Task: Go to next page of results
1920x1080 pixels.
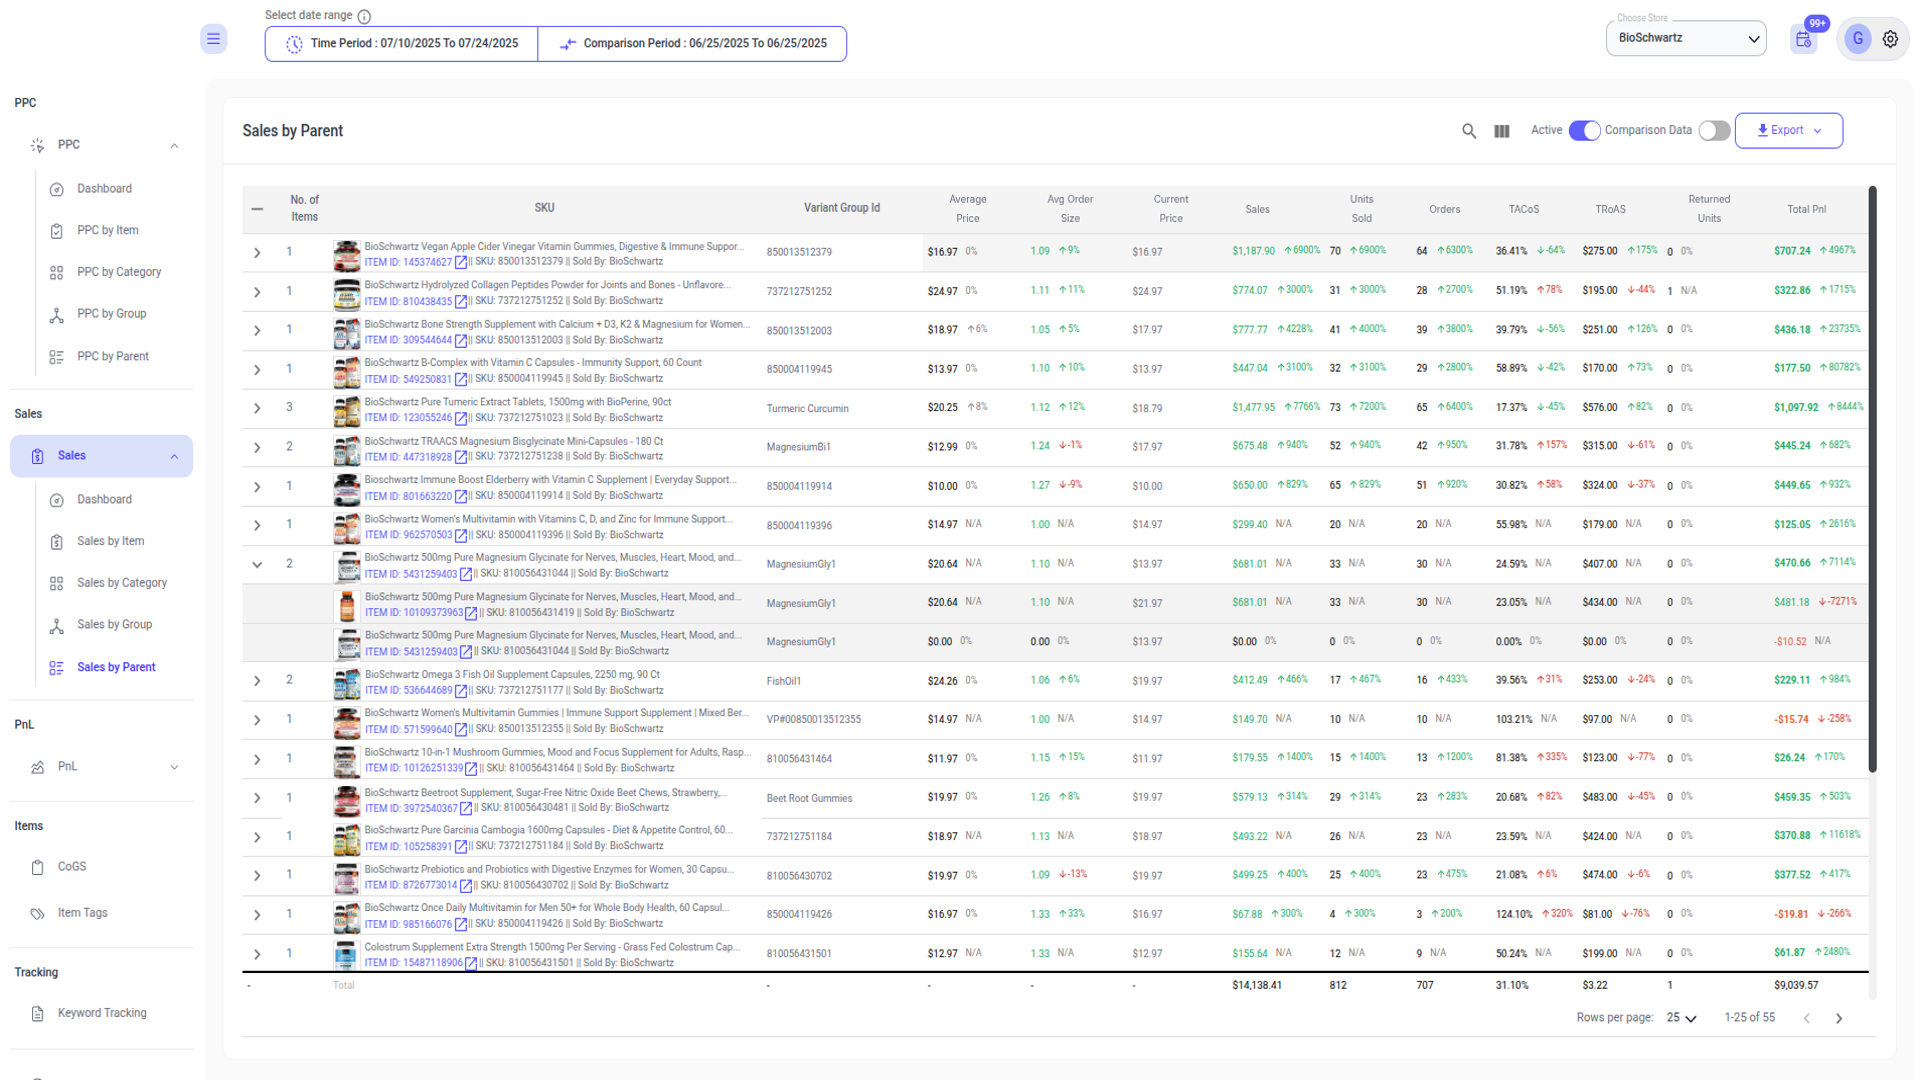Action: pos(1838,1019)
